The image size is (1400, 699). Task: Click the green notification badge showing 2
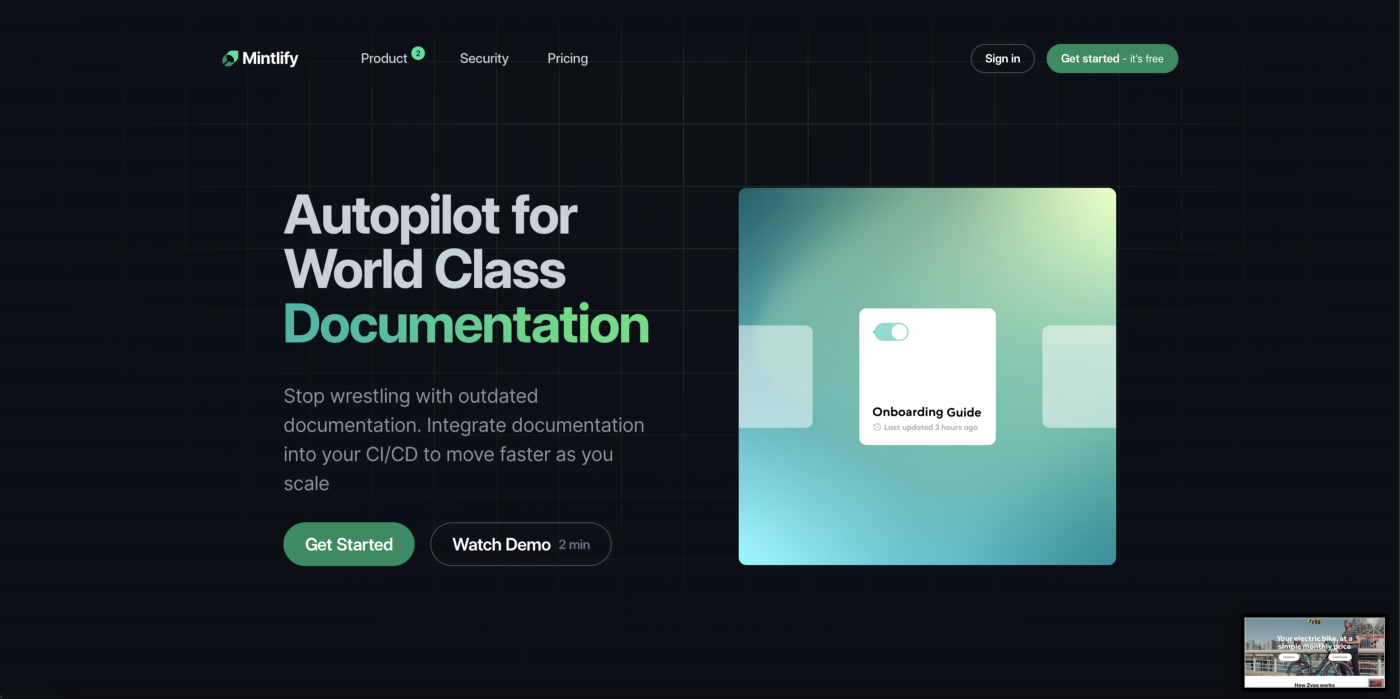pos(418,53)
